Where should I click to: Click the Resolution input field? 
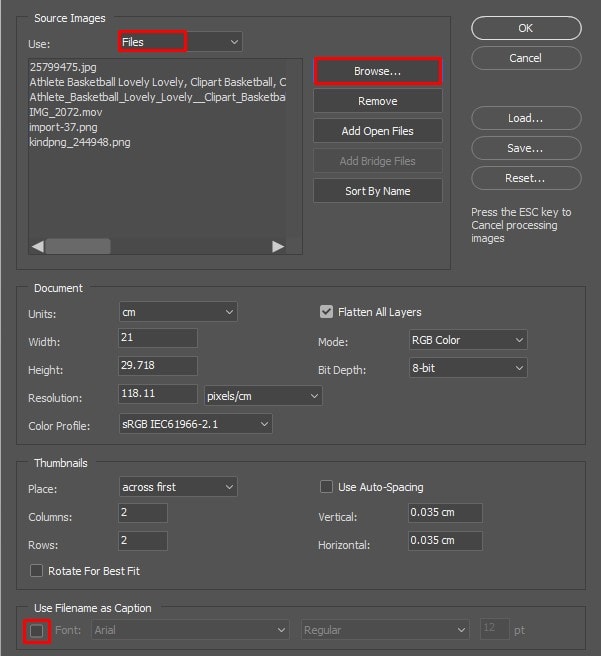(158, 394)
